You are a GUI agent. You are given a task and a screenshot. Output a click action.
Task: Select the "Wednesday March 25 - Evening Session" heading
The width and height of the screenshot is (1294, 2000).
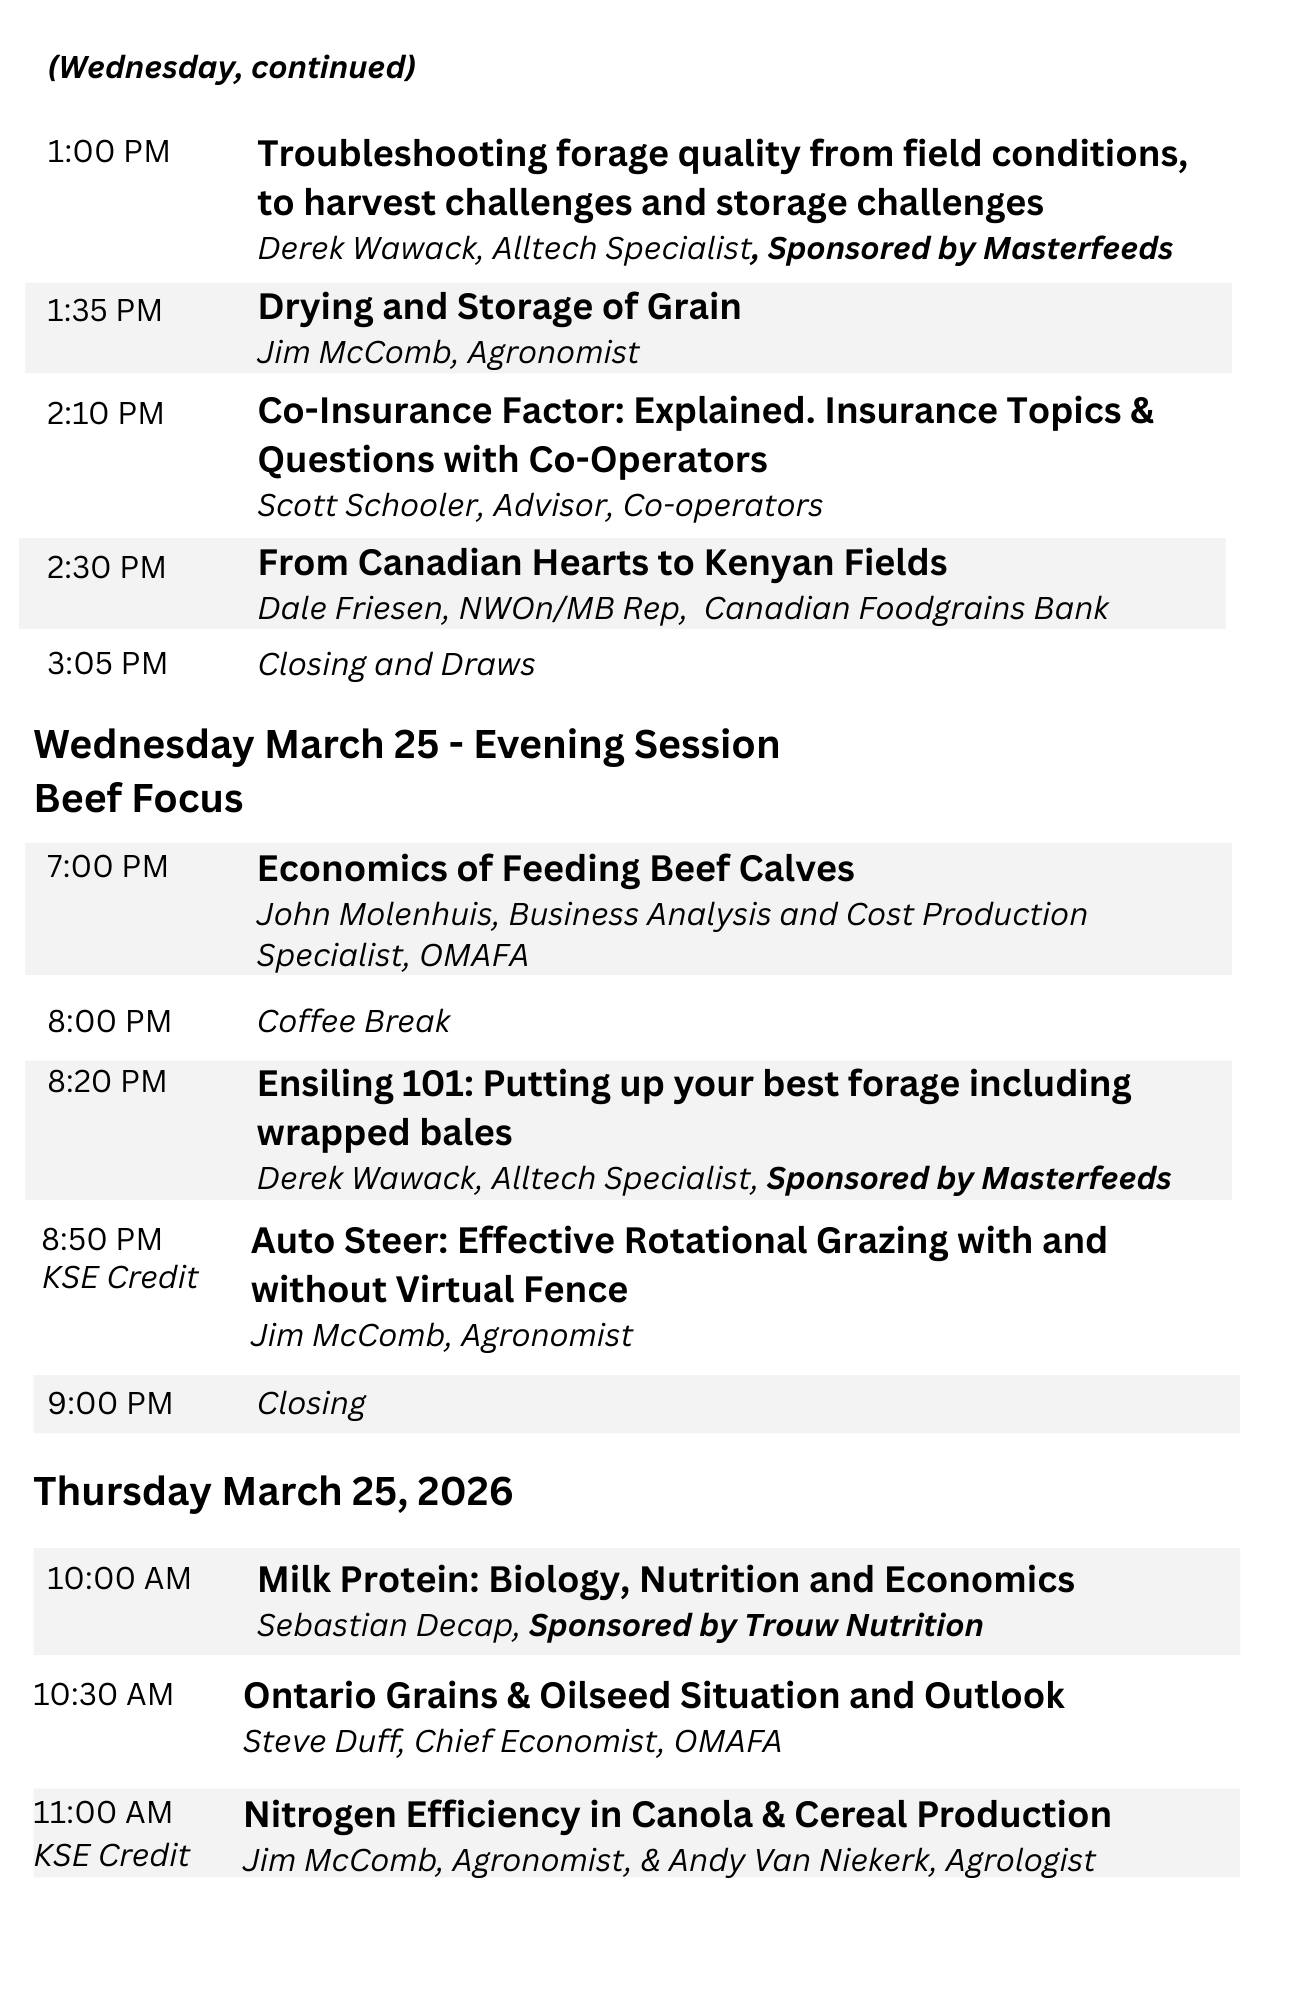(406, 745)
